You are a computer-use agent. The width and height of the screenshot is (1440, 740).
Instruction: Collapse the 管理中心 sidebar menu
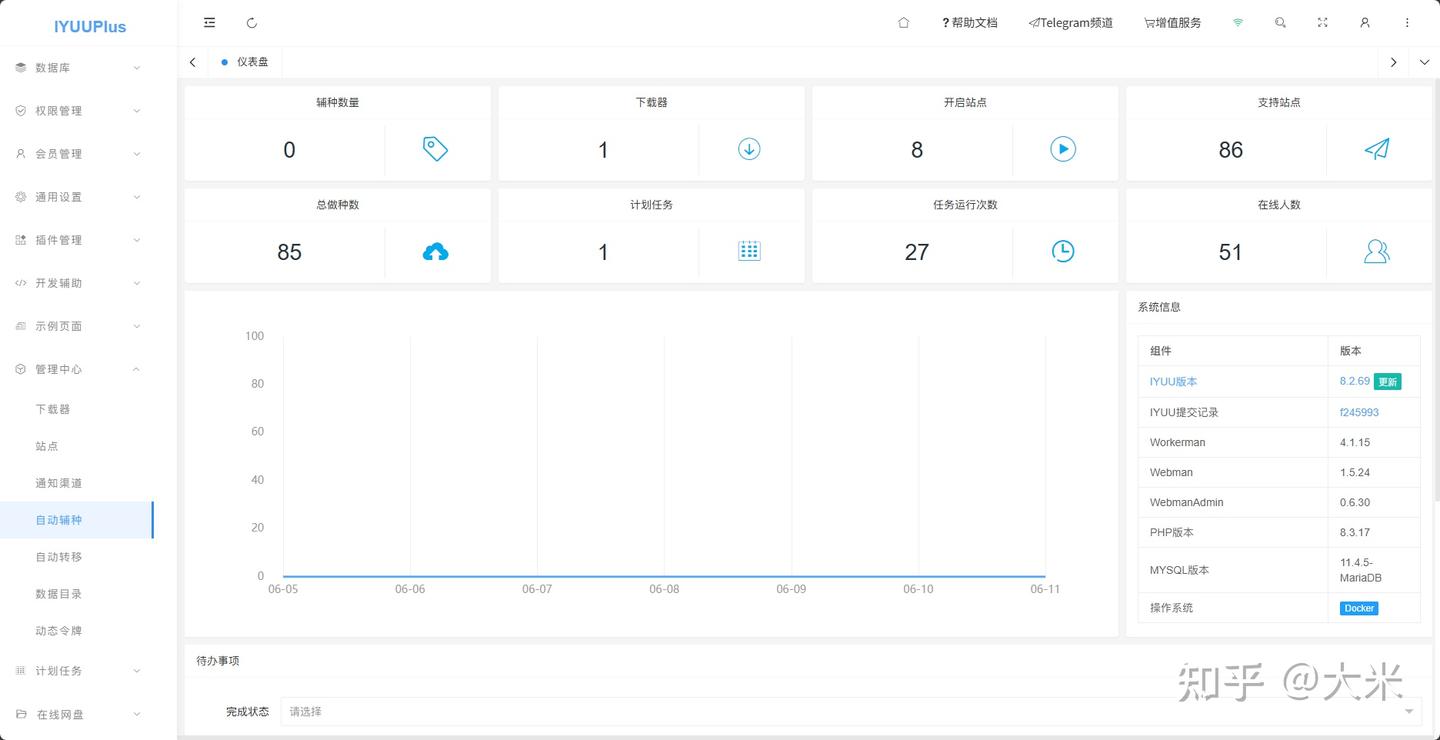click(x=77, y=369)
